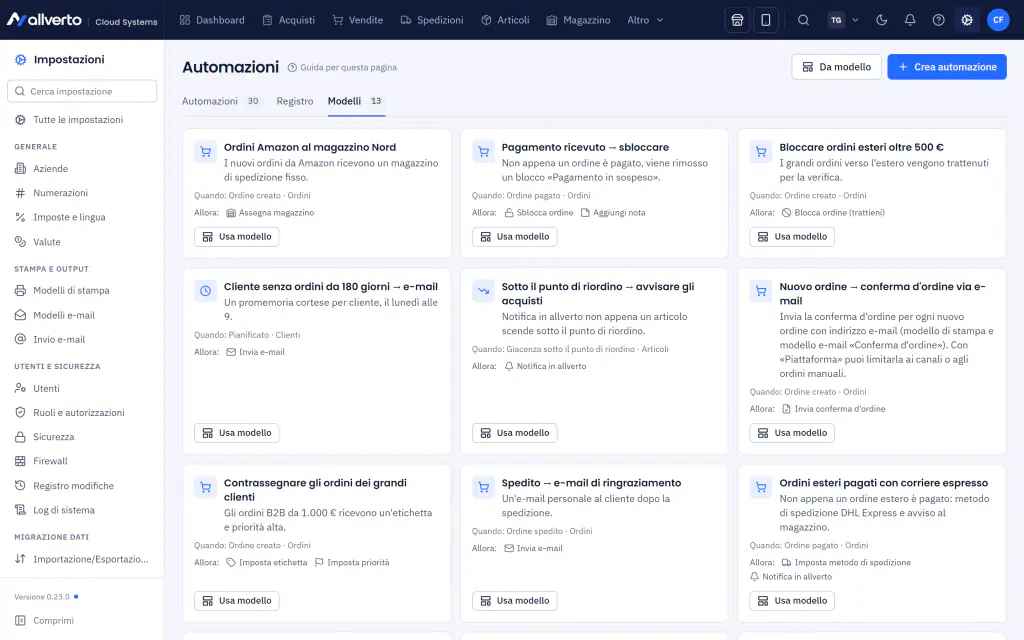Image resolution: width=1024 pixels, height=640 pixels.
Task: Use model Contrassegnare gli ordini dei grandi clienti
Action: [236, 600]
